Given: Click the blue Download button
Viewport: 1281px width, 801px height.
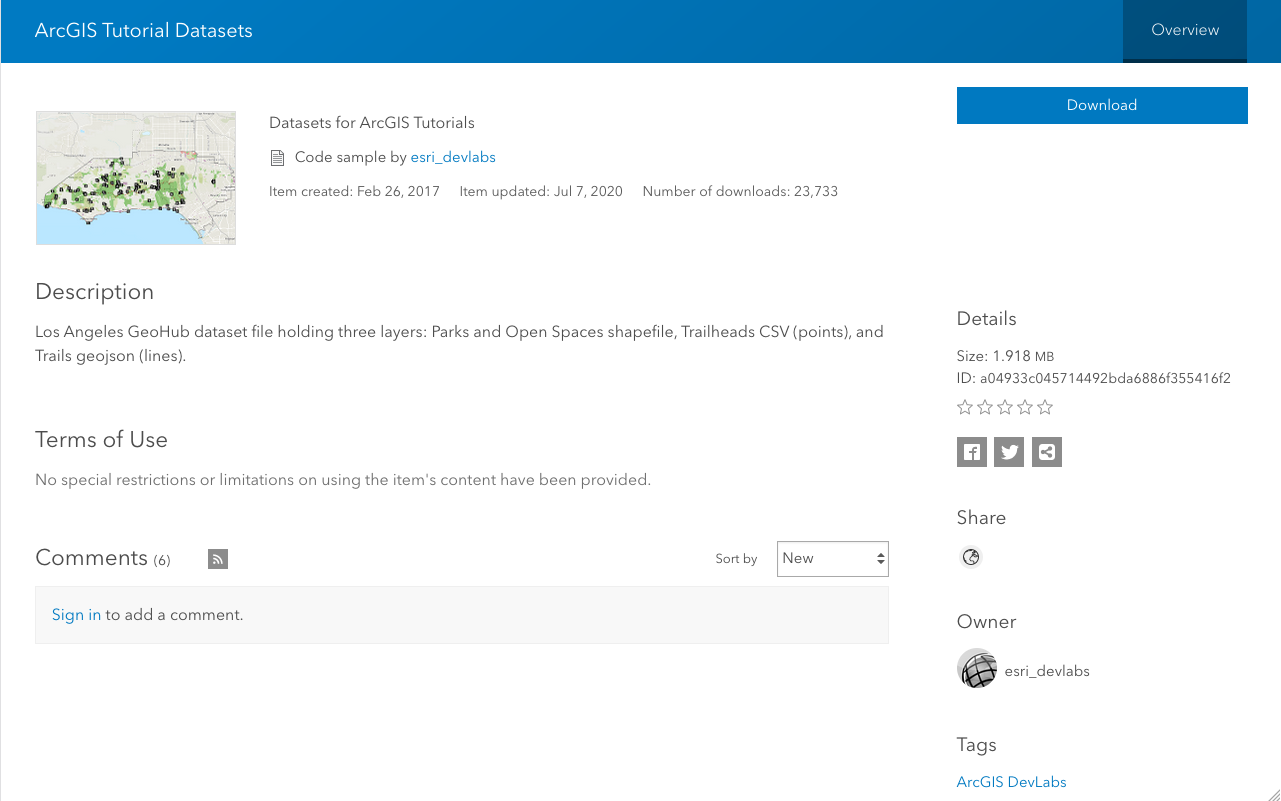Looking at the screenshot, I should click(x=1101, y=105).
